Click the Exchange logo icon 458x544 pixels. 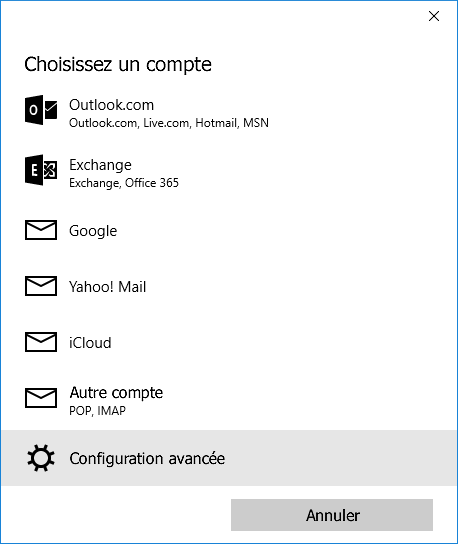coord(41,170)
